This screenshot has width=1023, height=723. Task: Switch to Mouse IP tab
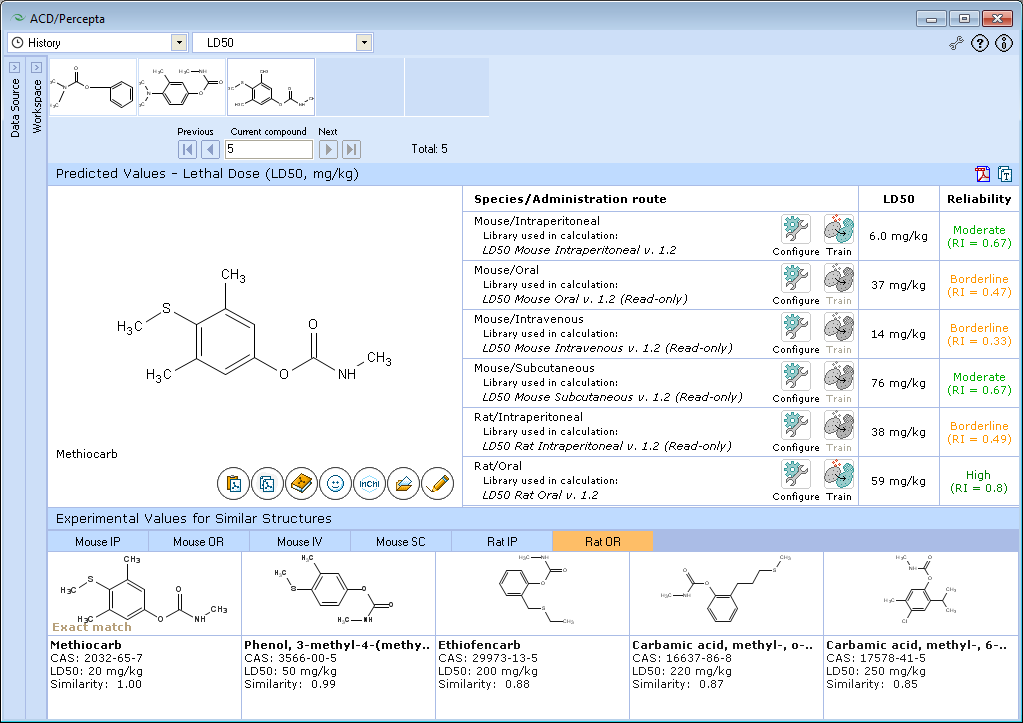98,542
